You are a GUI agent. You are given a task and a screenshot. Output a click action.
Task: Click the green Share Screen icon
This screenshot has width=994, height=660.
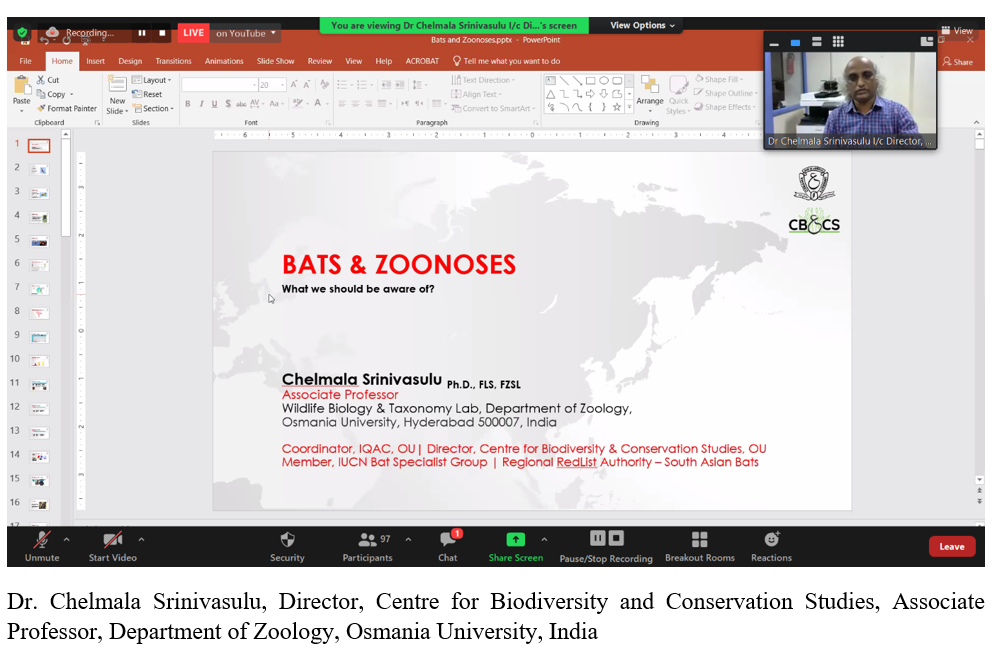point(515,540)
